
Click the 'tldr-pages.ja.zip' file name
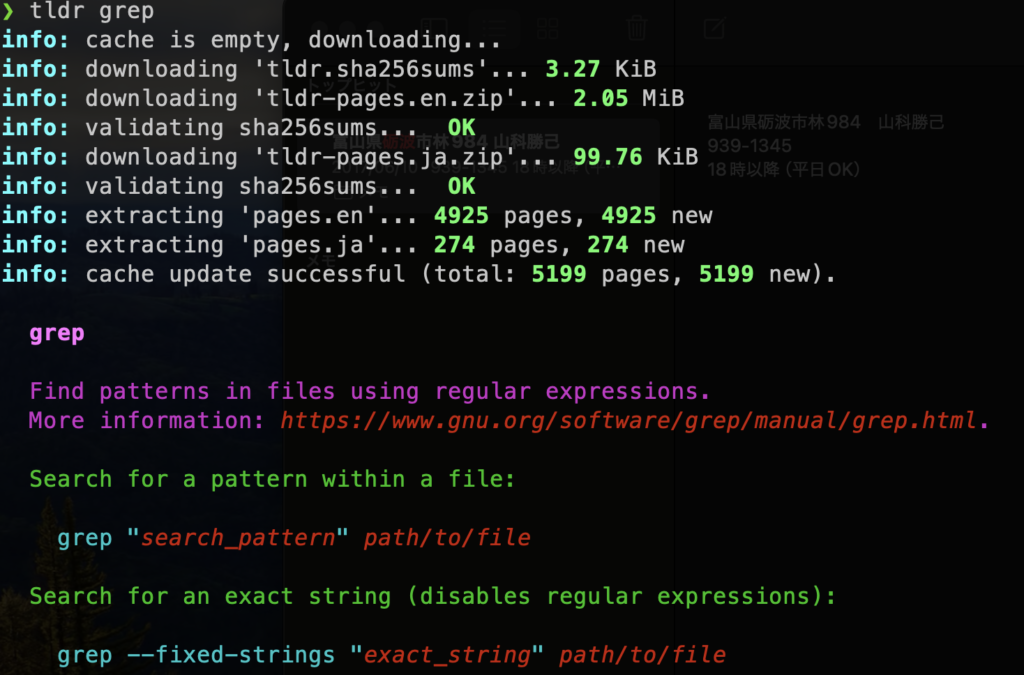[385, 157]
